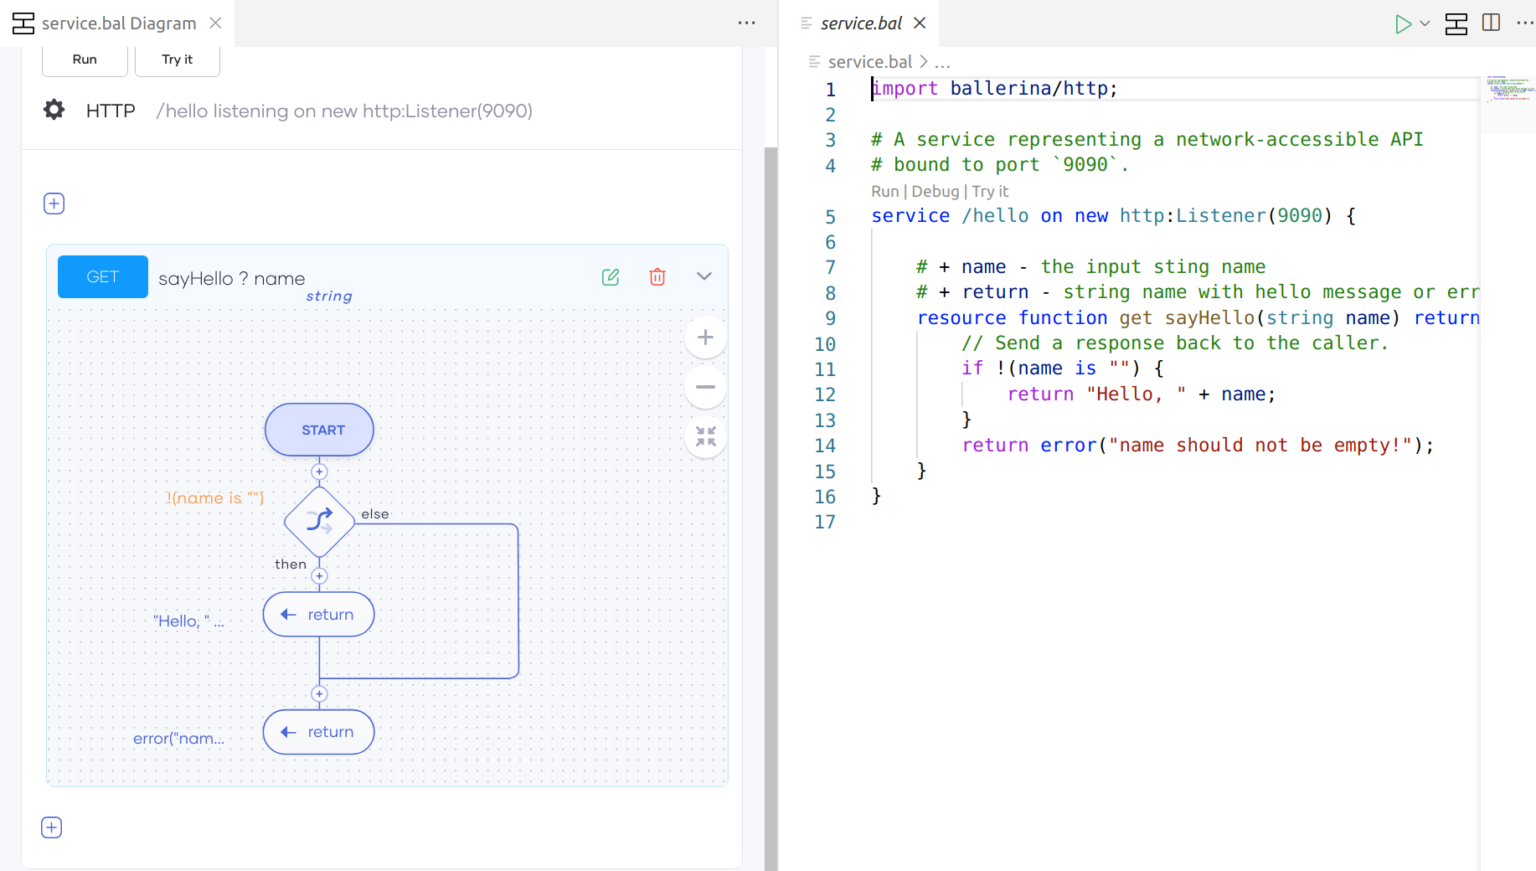Split the editor into two panes
Image resolution: width=1536 pixels, height=871 pixels.
pyautogui.click(x=1491, y=23)
